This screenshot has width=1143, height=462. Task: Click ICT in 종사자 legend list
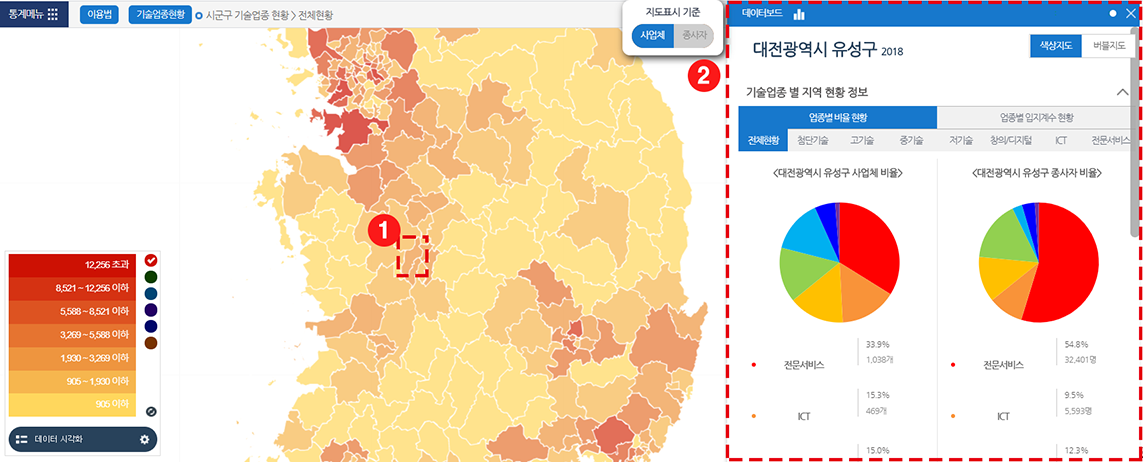point(1003,417)
